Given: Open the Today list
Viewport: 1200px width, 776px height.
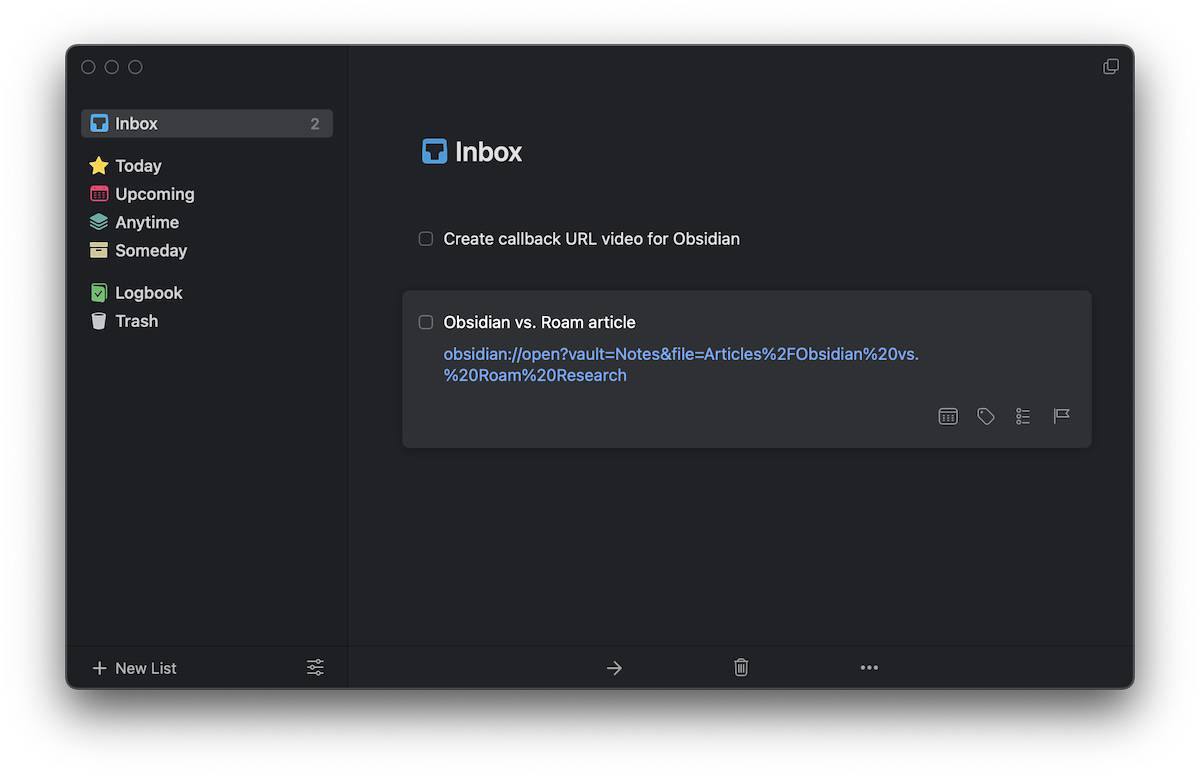Looking at the screenshot, I should coord(138,166).
